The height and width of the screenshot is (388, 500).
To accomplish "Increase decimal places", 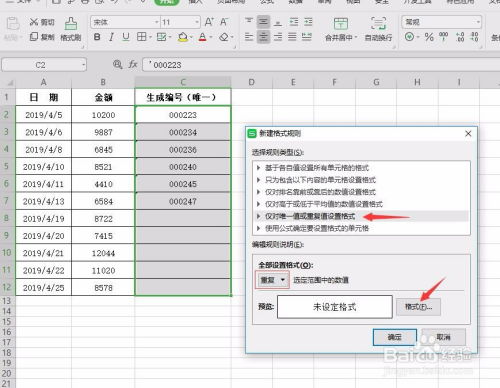I will coord(460,37).
